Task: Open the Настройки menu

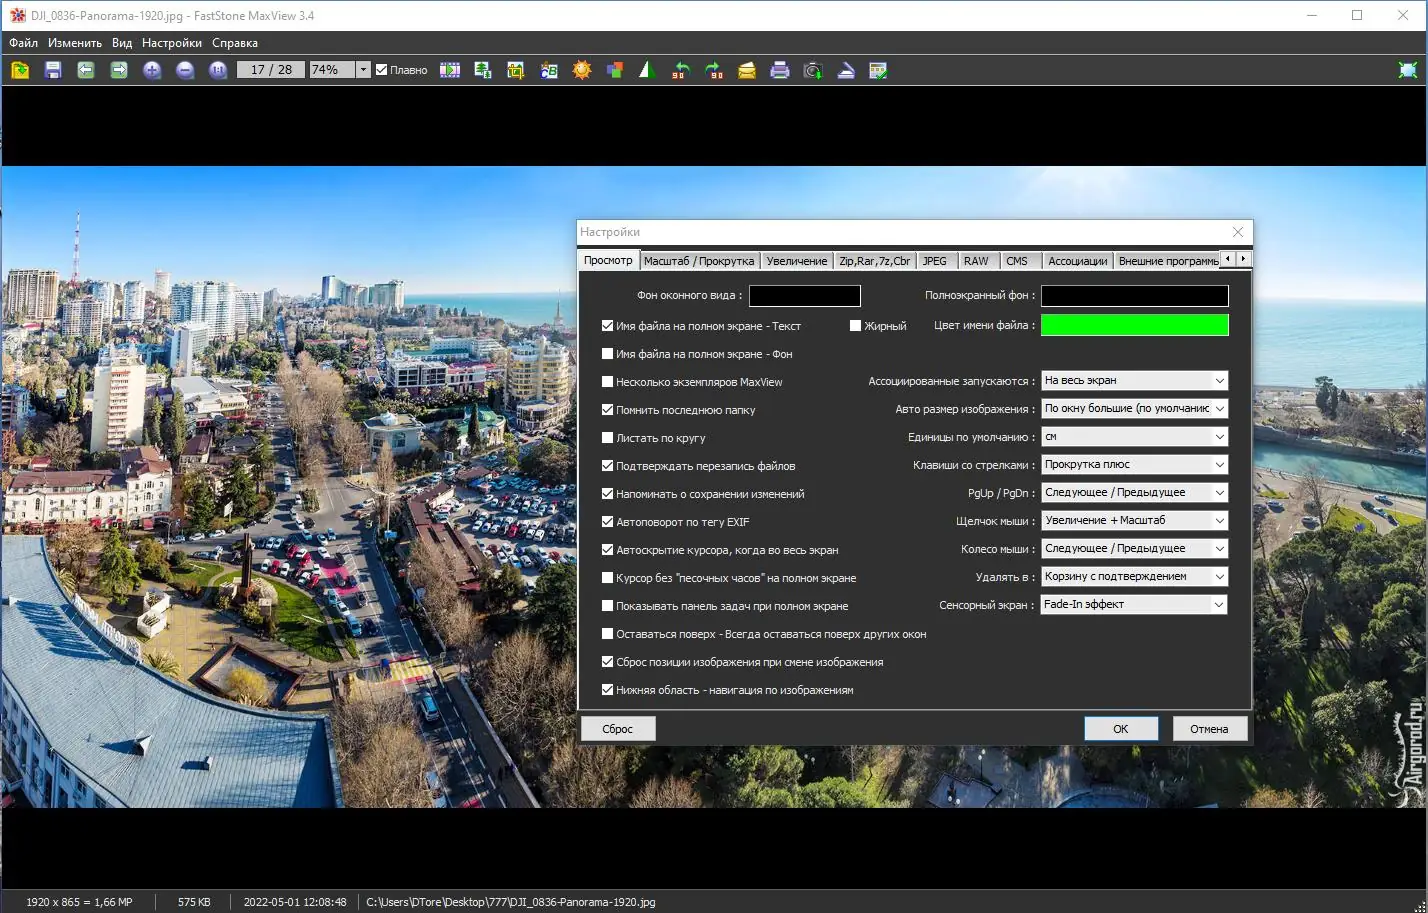Action: (171, 43)
